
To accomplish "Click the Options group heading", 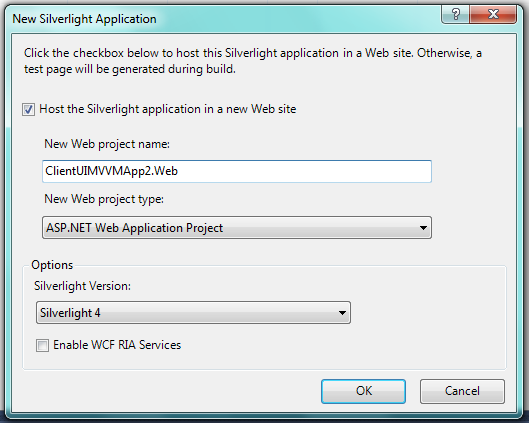I will 52,265.
